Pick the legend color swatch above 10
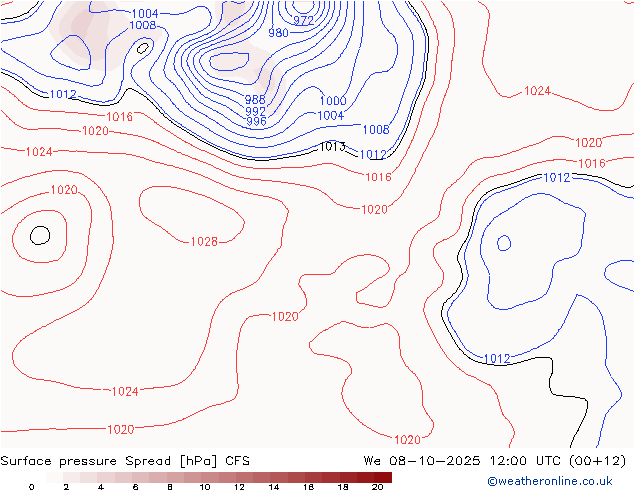The width and height of the screenshot is (634, 490). pos(210,477)
